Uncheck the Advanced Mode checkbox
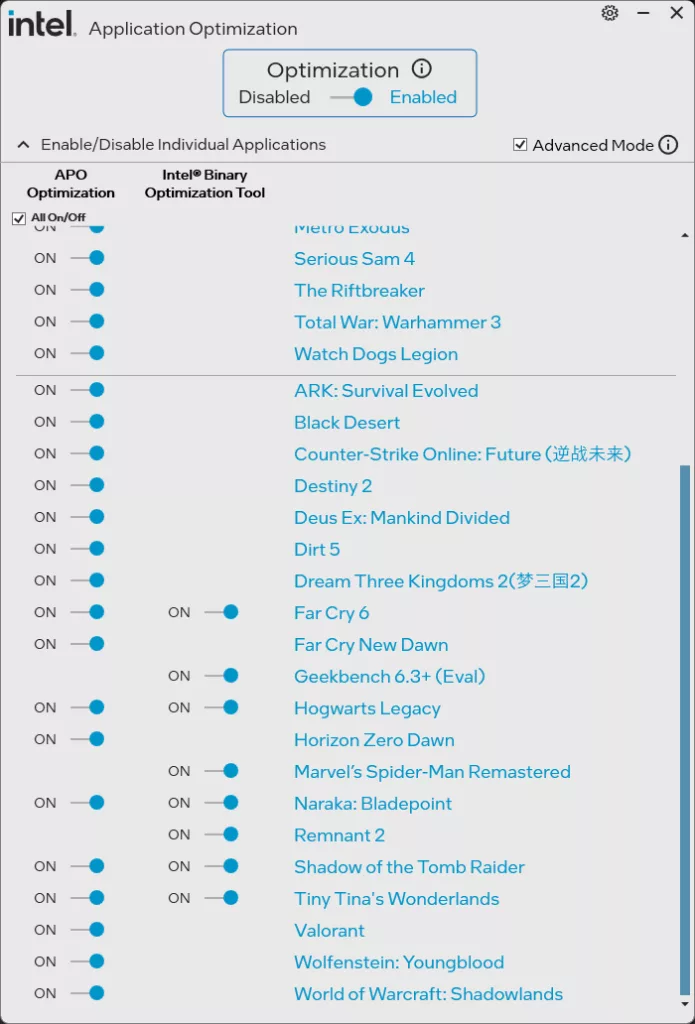The height and width of the screenshot is (1024, 695). [x=521, y=144]
